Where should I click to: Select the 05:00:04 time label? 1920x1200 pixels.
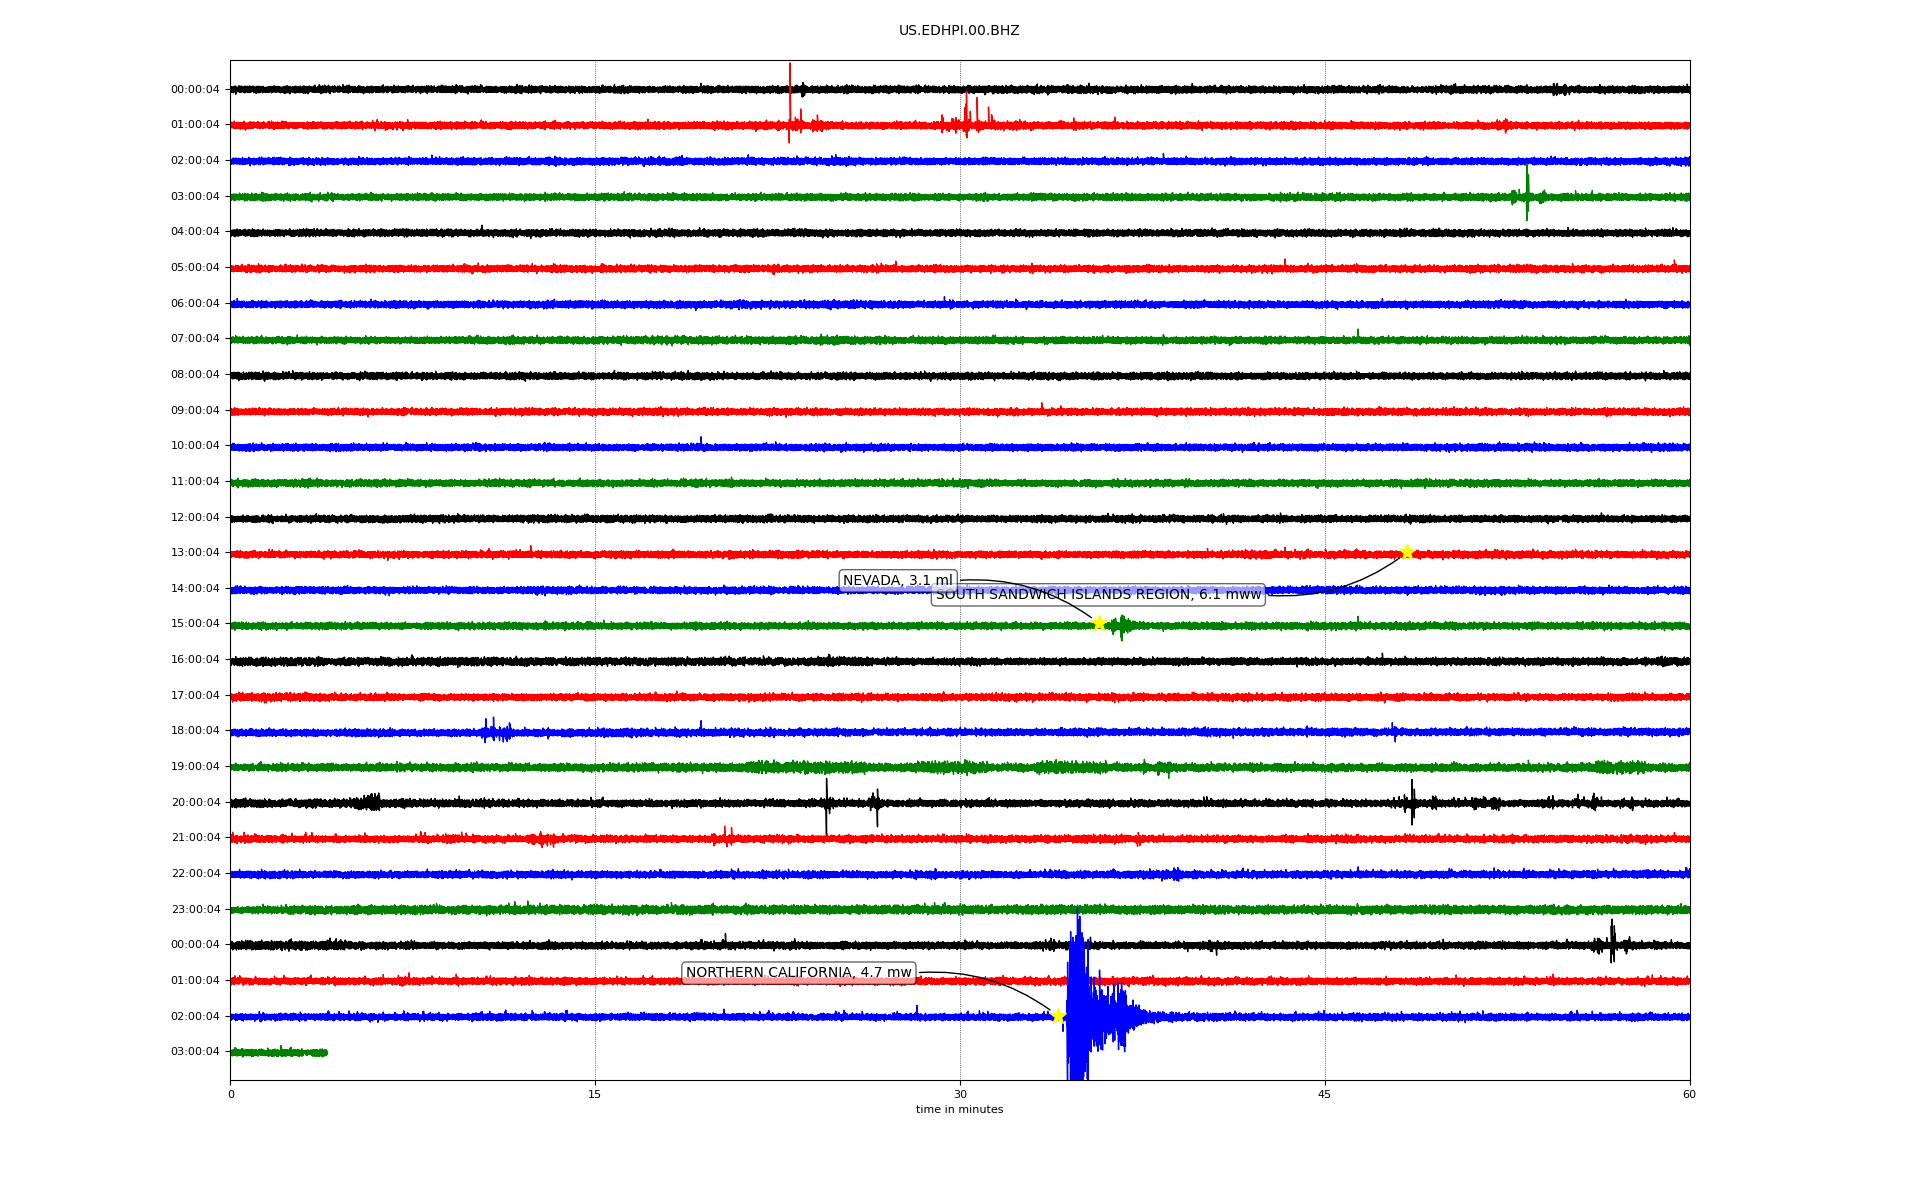(x=195, y=268)
